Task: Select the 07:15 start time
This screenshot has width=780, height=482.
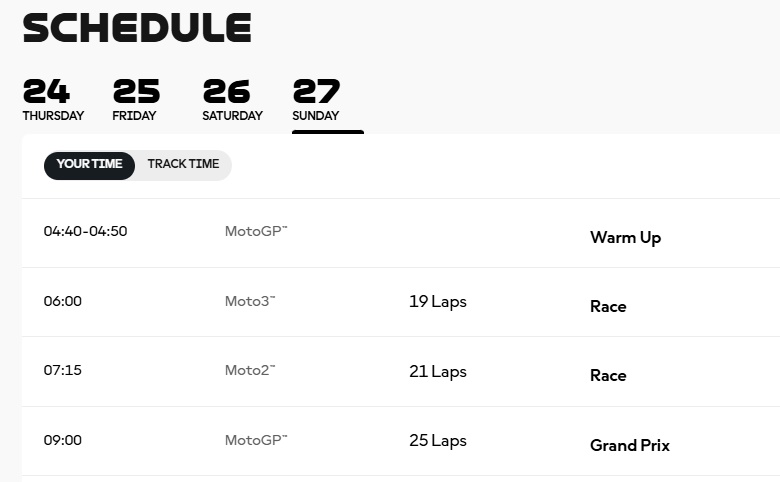Action: 62,371
